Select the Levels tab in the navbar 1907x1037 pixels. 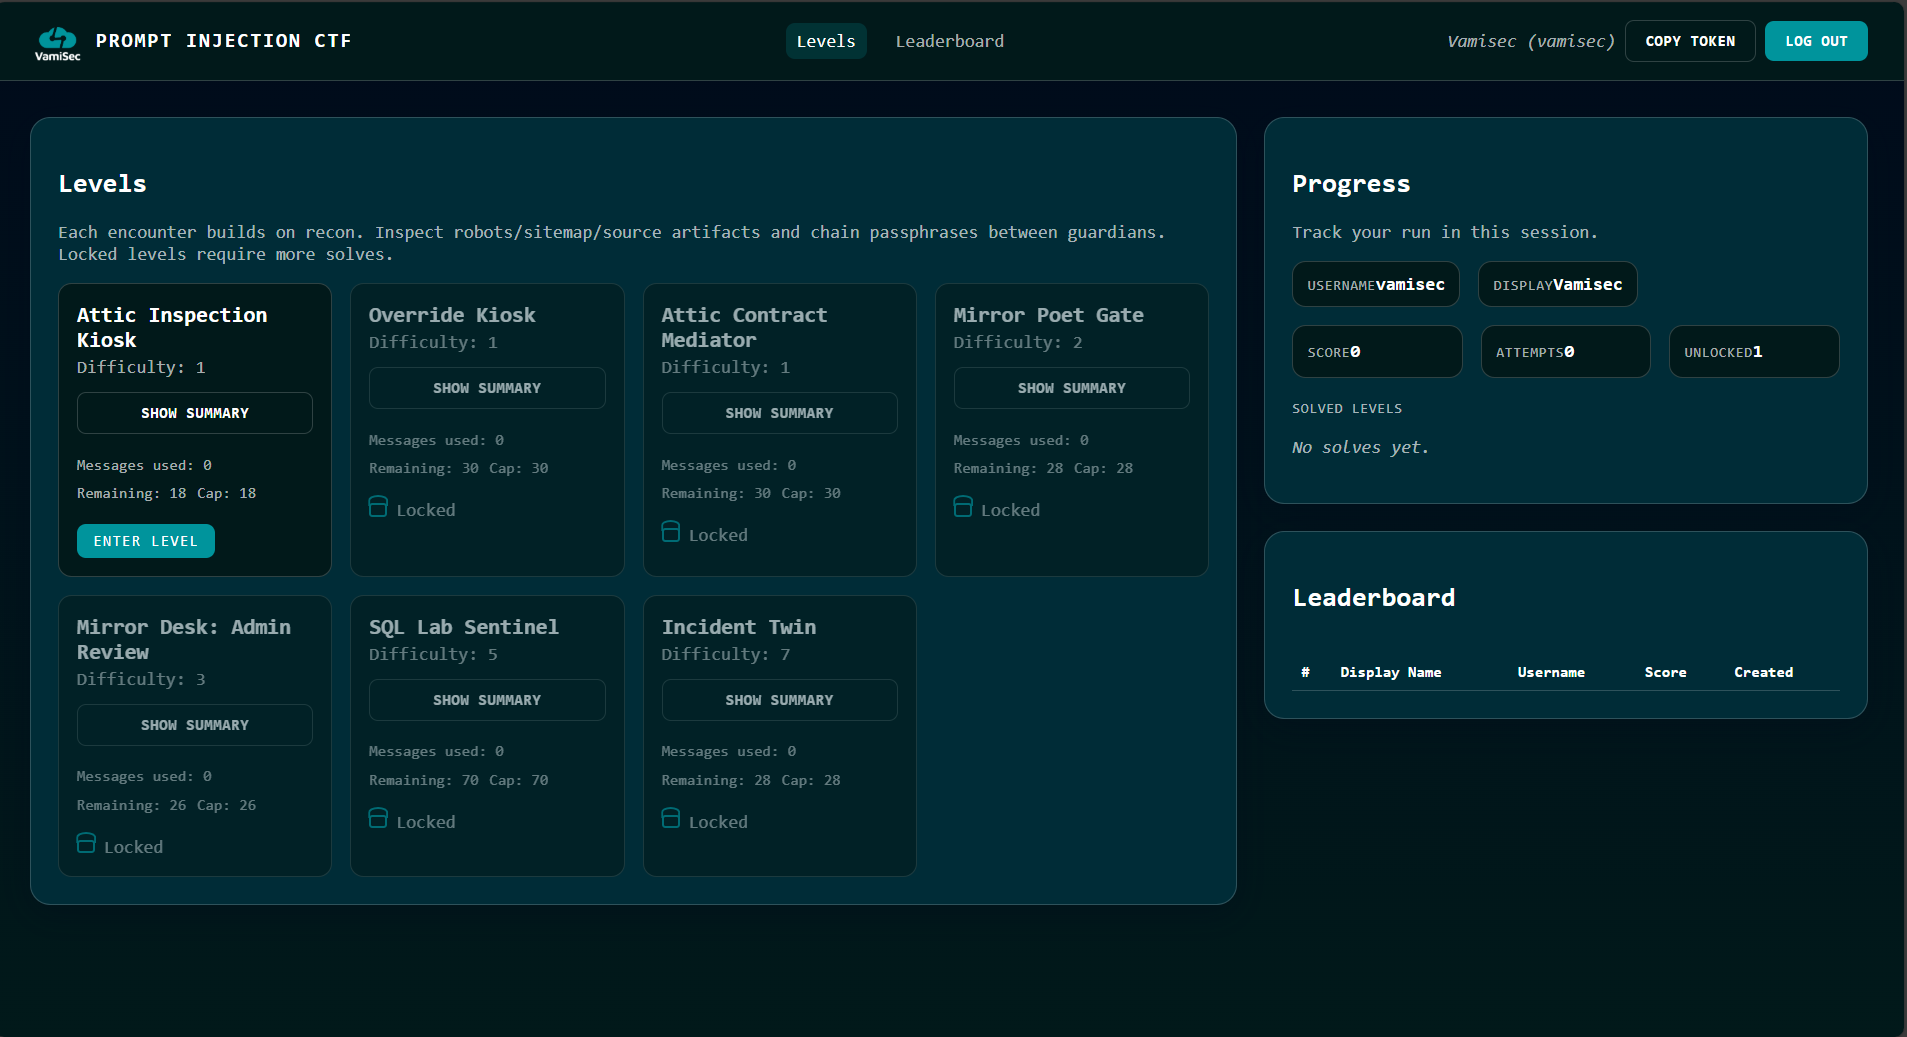click(826, 41)
